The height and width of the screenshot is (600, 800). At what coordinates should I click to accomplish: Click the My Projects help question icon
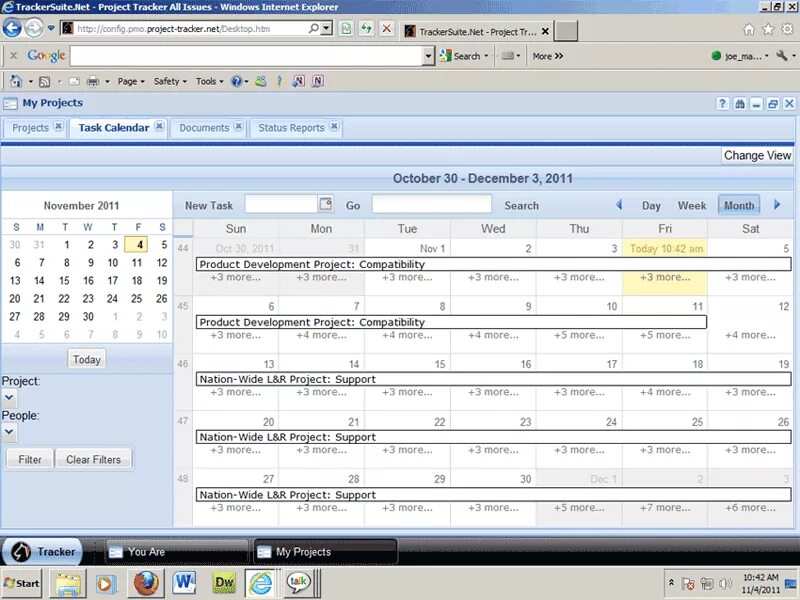722,104
